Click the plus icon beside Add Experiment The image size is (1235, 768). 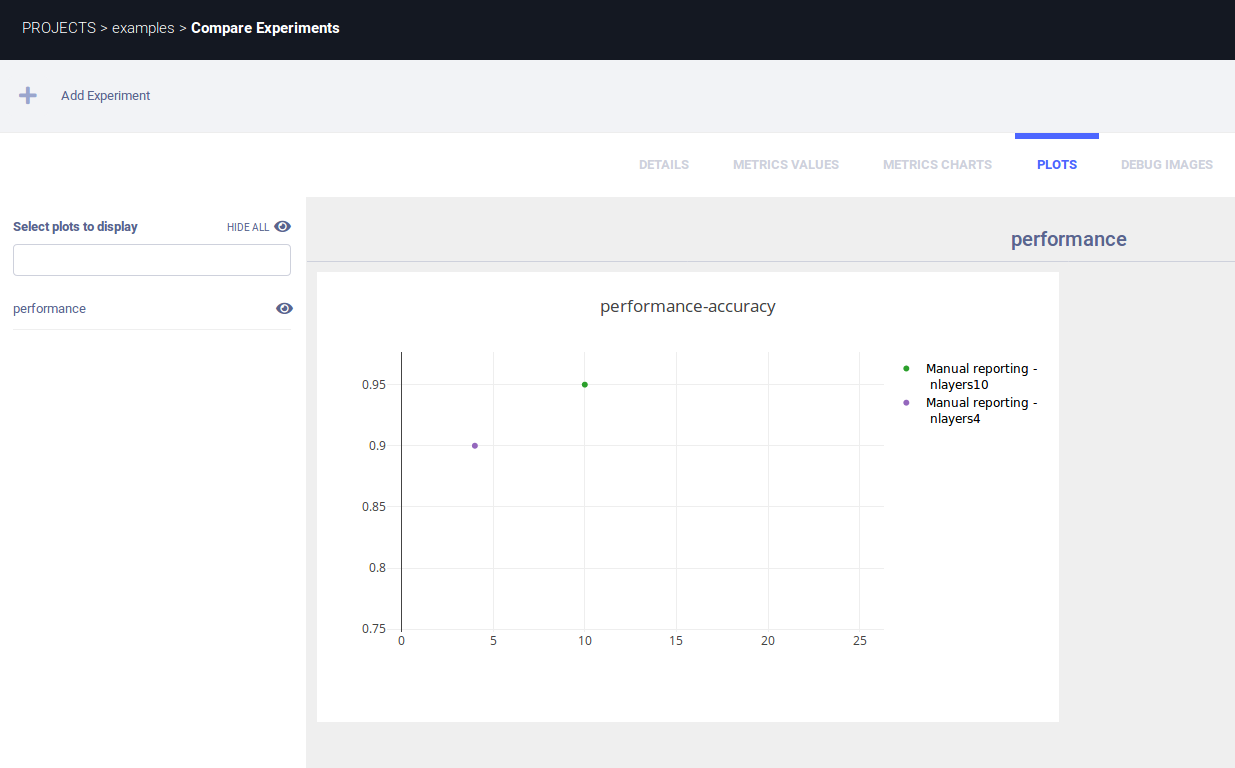coord(28,96)
